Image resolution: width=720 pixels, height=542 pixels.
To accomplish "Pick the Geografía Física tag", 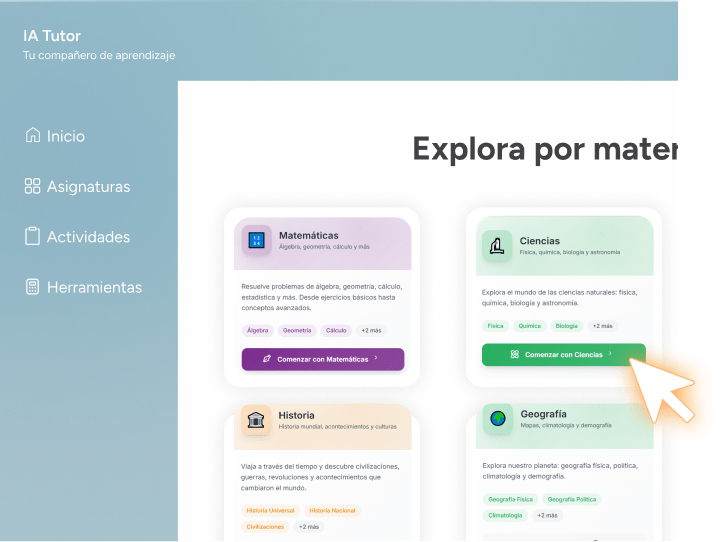I will pos(510,499).
